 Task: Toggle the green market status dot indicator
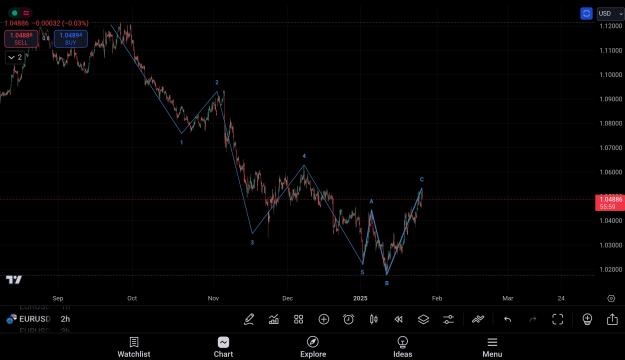[x=15, y=13]
